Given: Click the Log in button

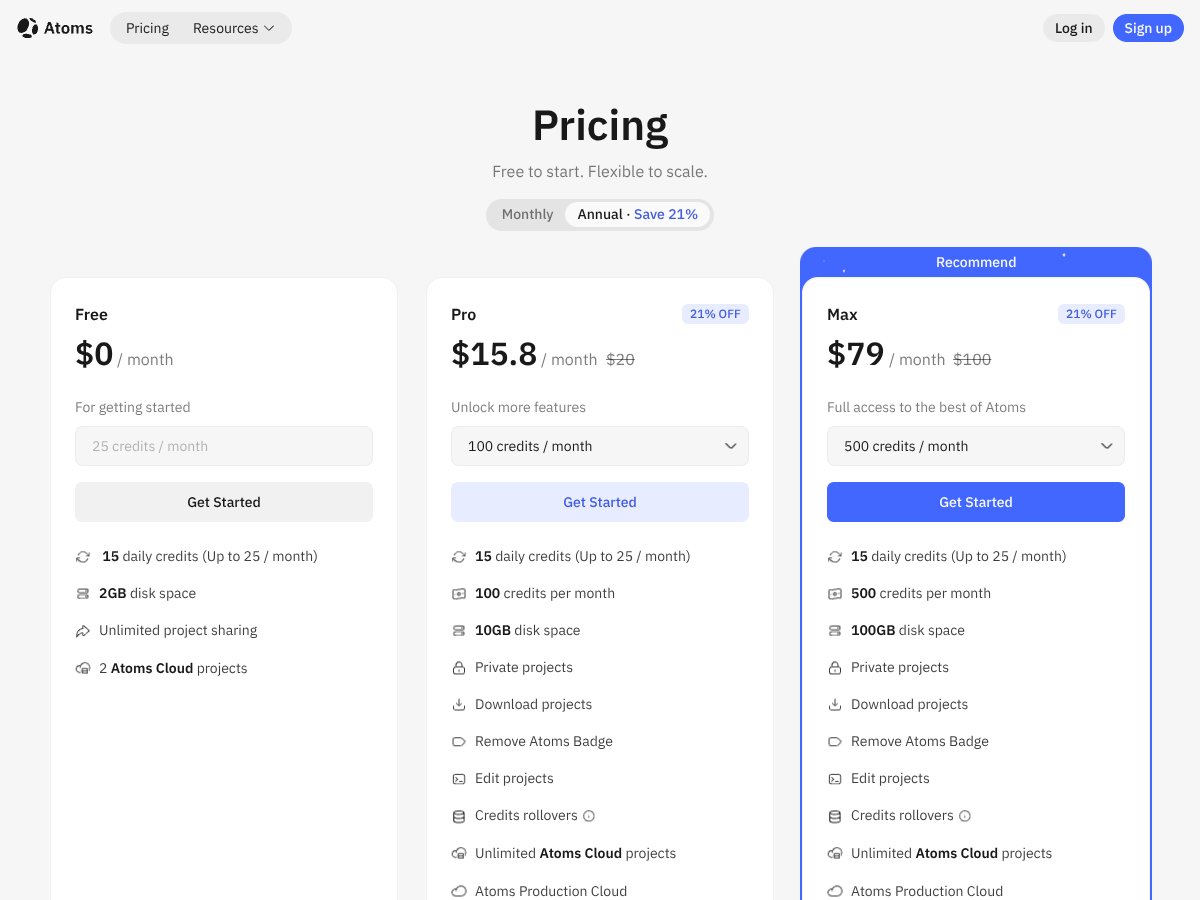Looking at the screenshot, I should tap(1073, 28).
